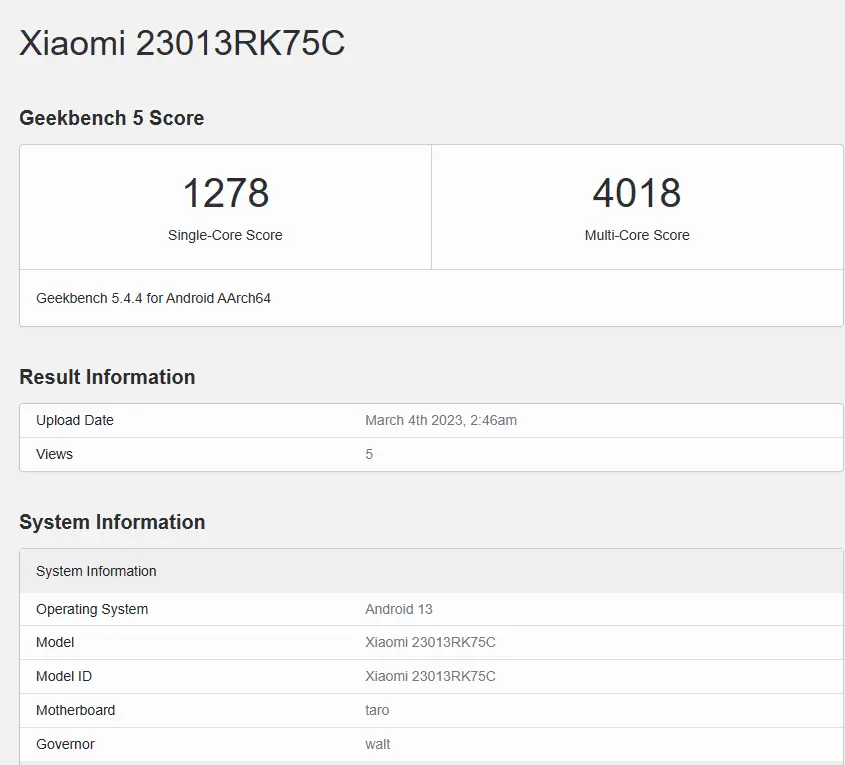845x765 pixels.
Task: Select the Upload Date row label
Action: point(75,420)
